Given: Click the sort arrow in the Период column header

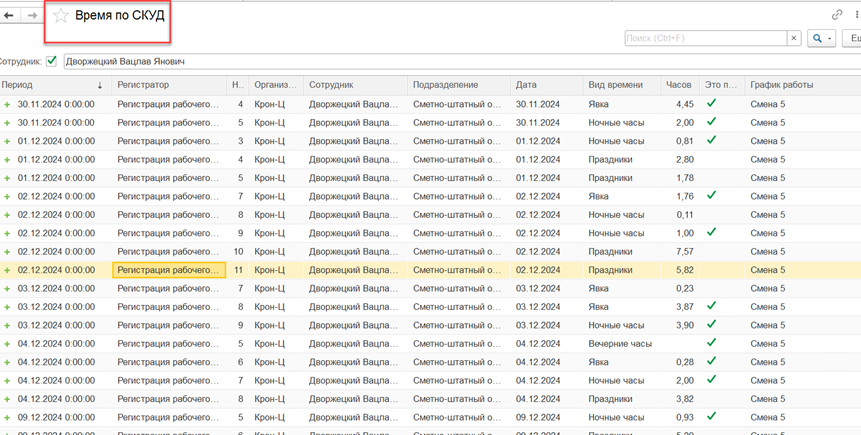Looking at the screenshot, I should pos(100,85).
